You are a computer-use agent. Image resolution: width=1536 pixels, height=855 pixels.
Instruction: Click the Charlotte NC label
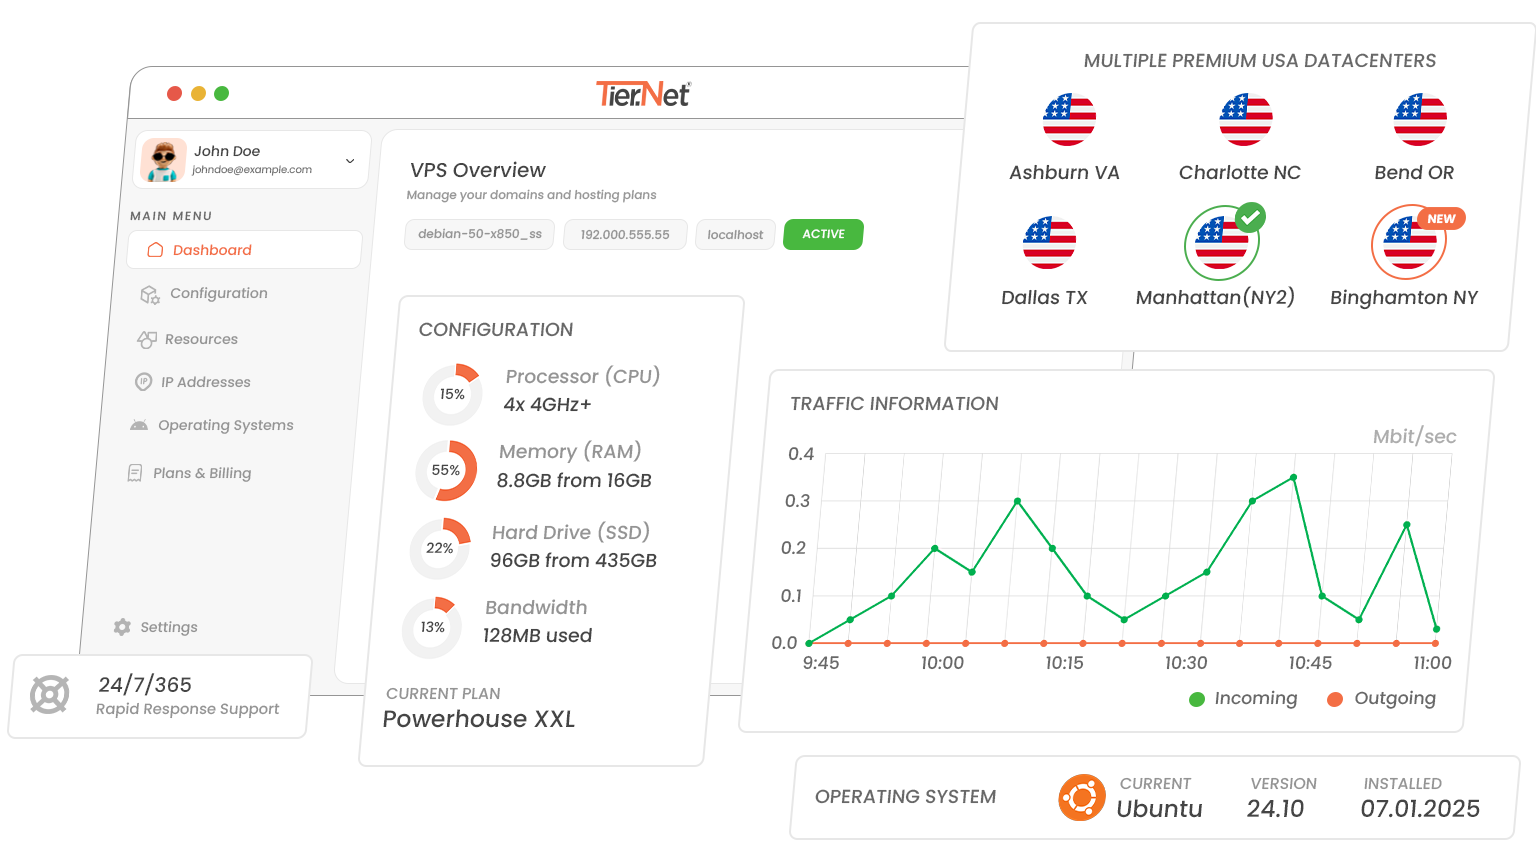click(1240, 173)
